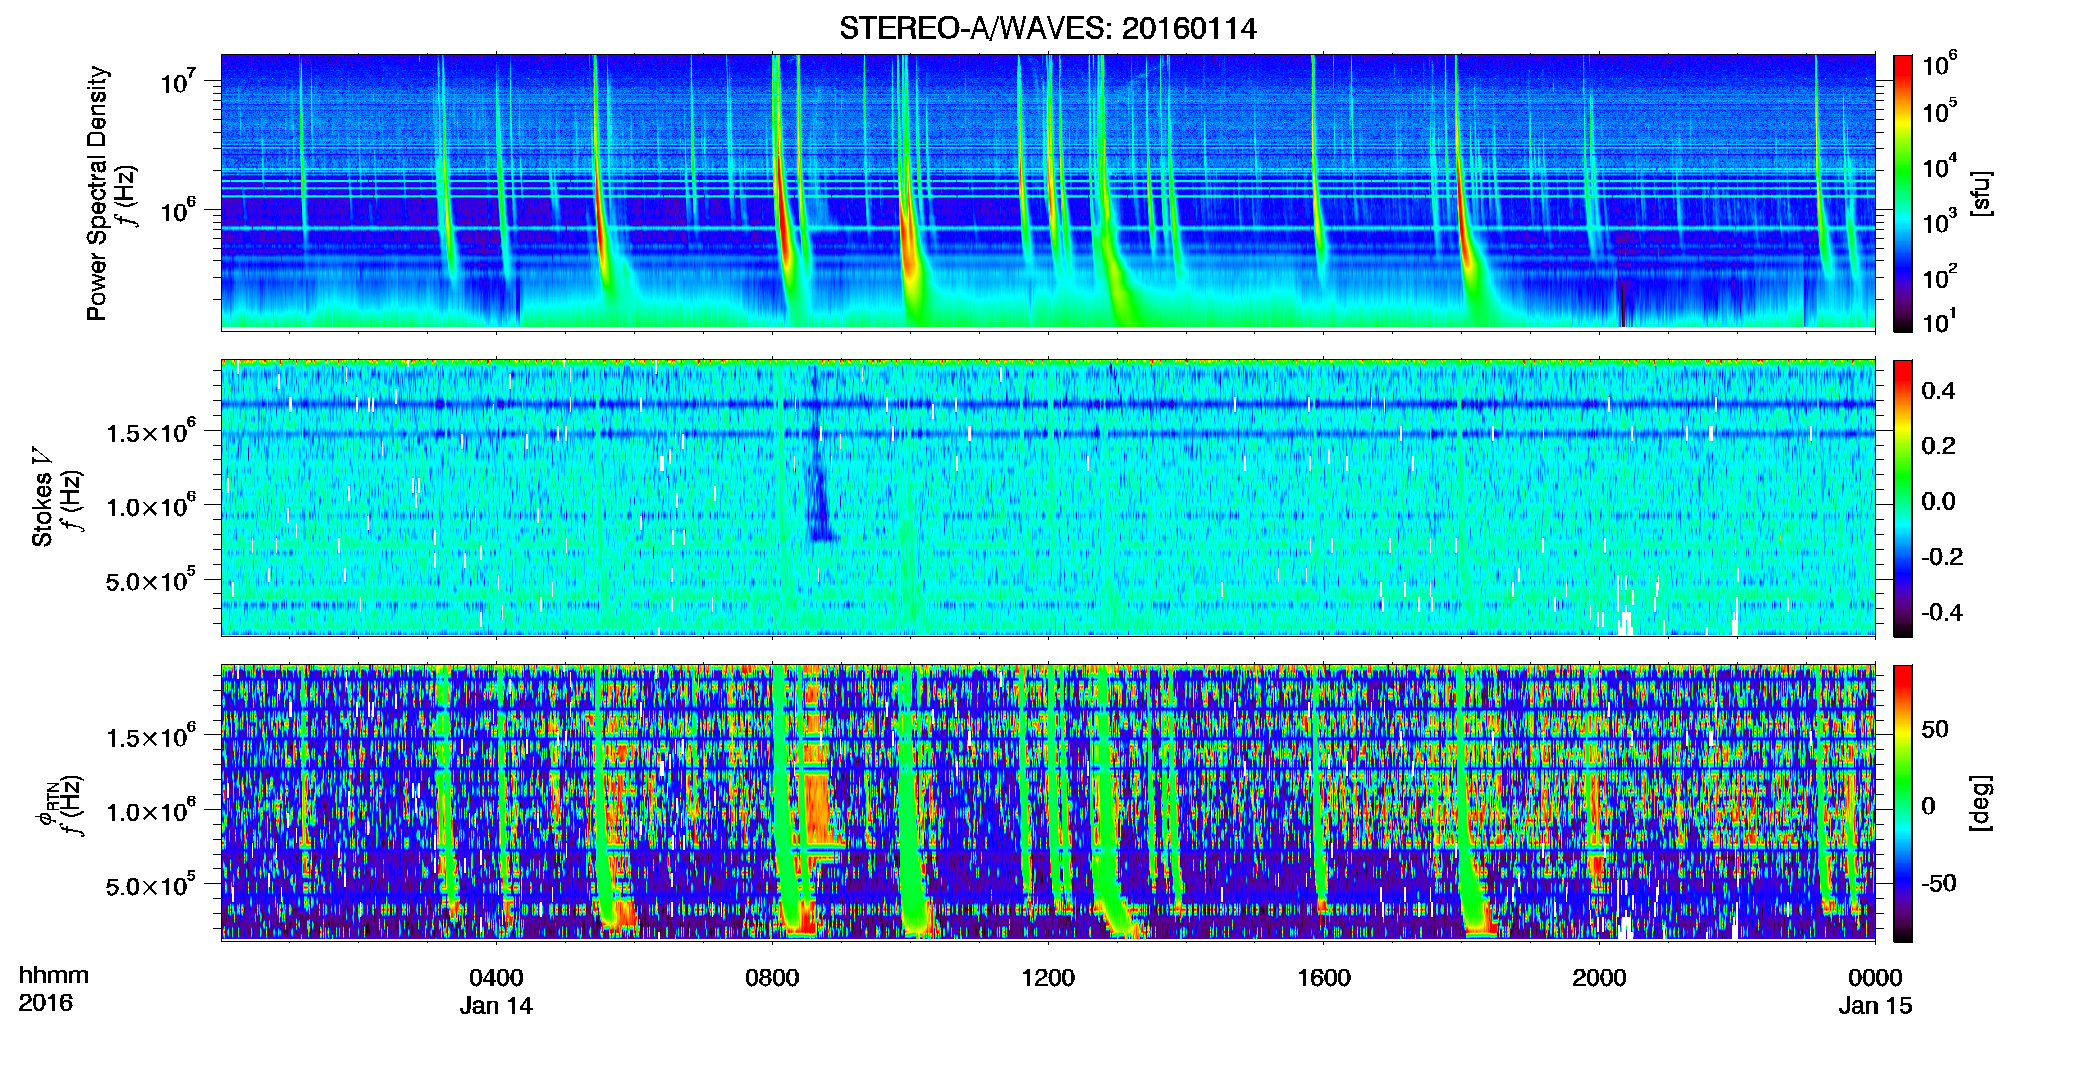This screenshot has width=2096, height=1080.
Task: Click the 0000 time tick label
Action: [x=1875, y=977]
